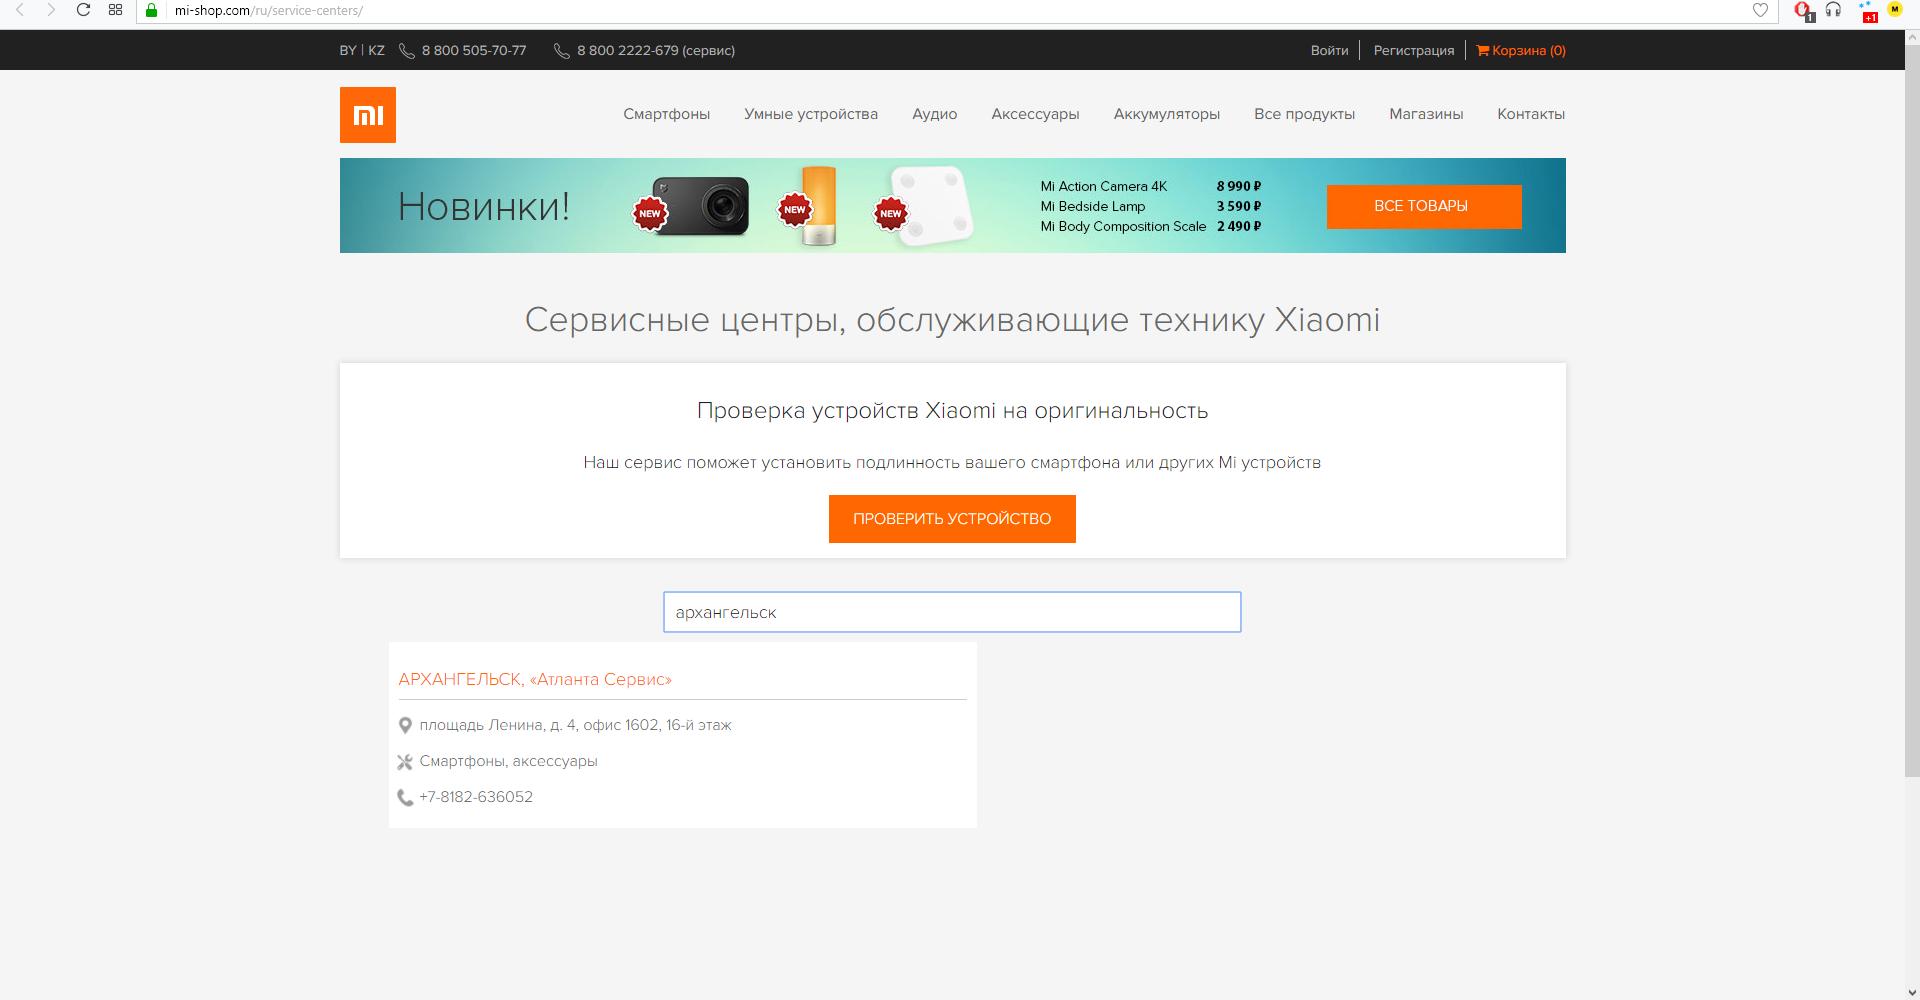Screen dimensions: 1920x1000
Task: Click the 2 490 ₽ price
Action: tap(1239, 226)
